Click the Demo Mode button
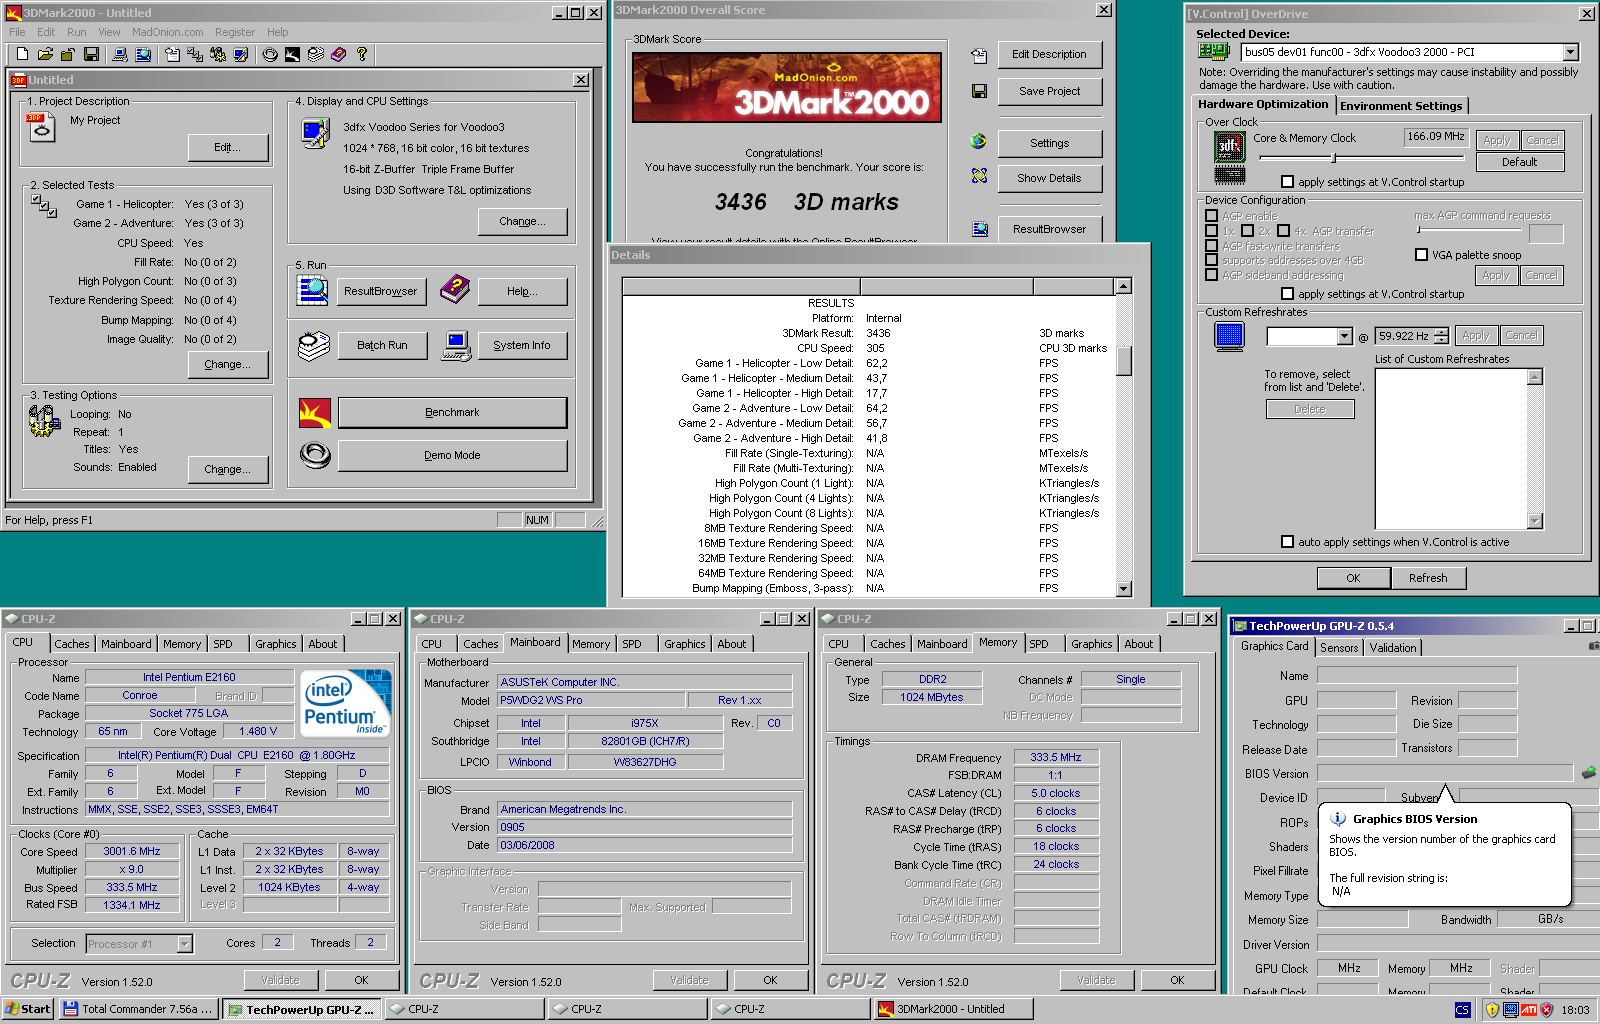The height and width of the screenshot is (1024, 1600). click(452, 455)
